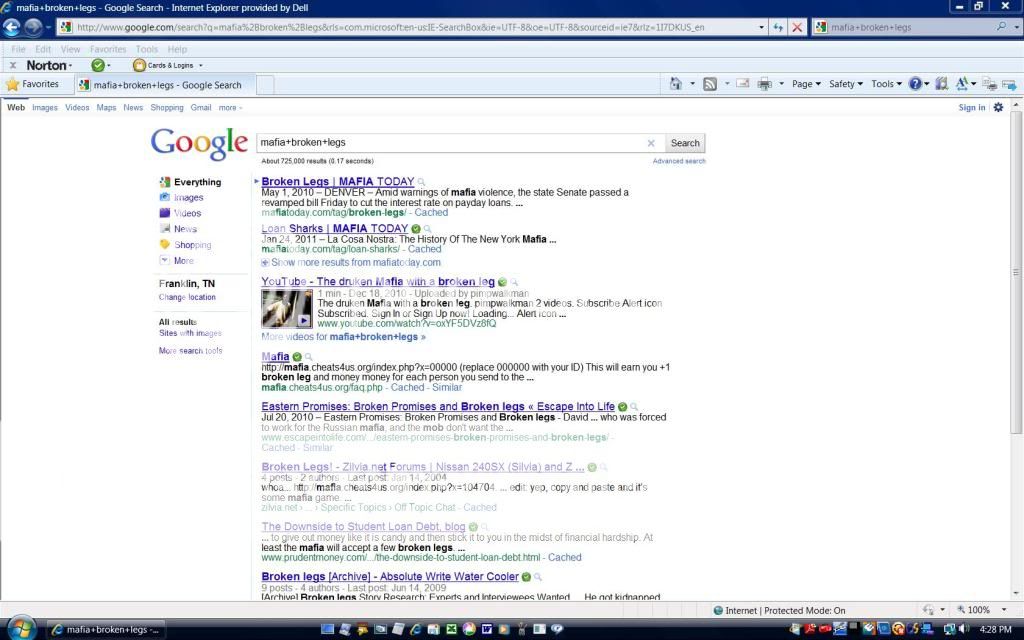Click the Cached link under Loan Sharks result

(424, 249)
